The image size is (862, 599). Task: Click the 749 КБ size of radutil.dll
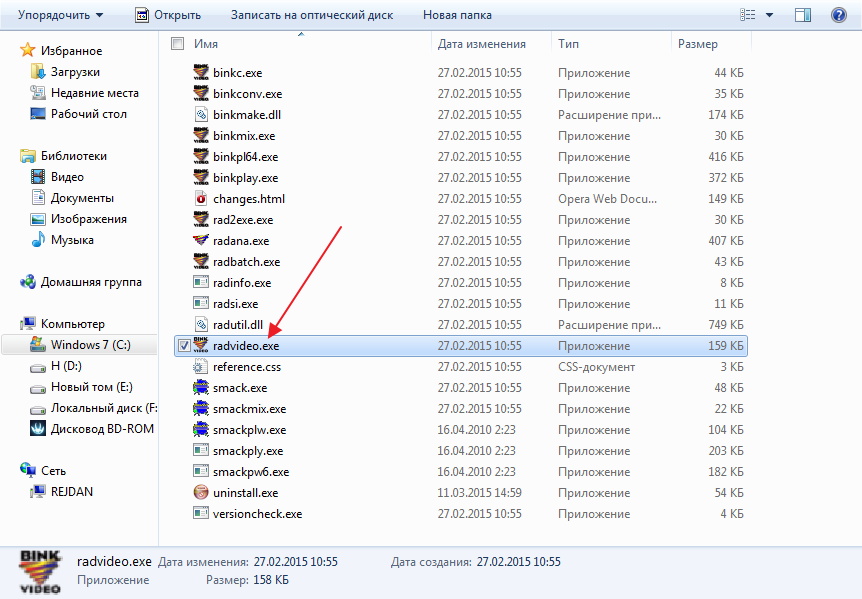click(726, 324)
